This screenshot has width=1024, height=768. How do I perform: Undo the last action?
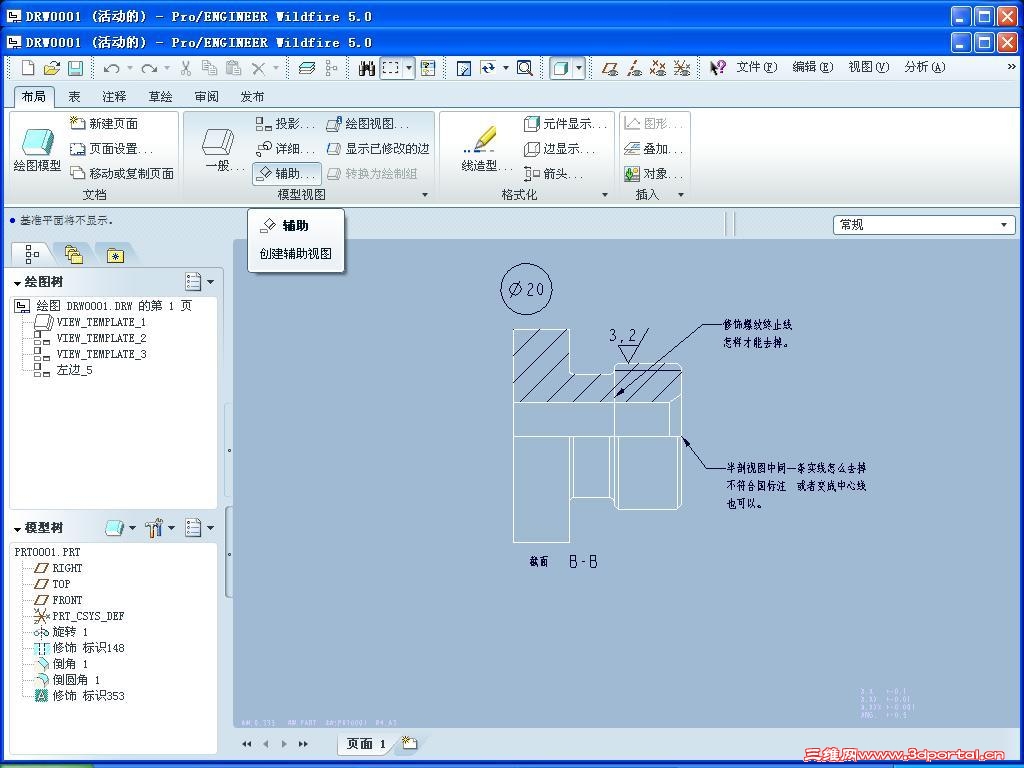[x=112, y=68]
